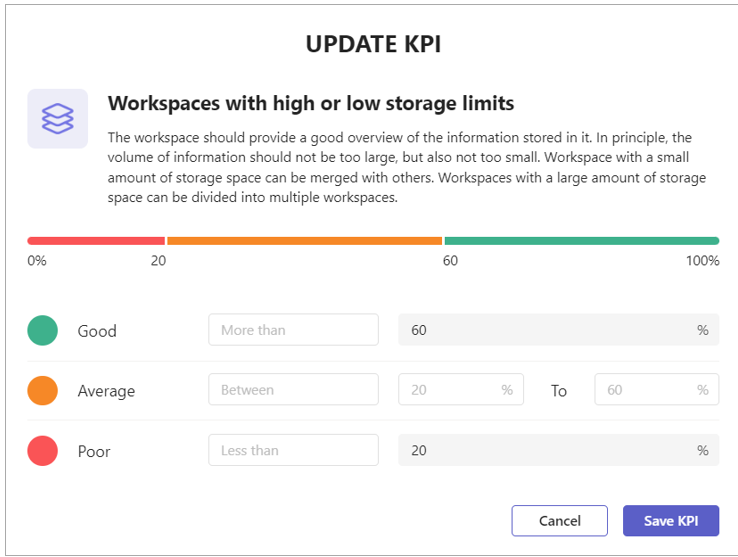Click the Poor threshold 20 percent field
The image size is (738, 557).
558,450
